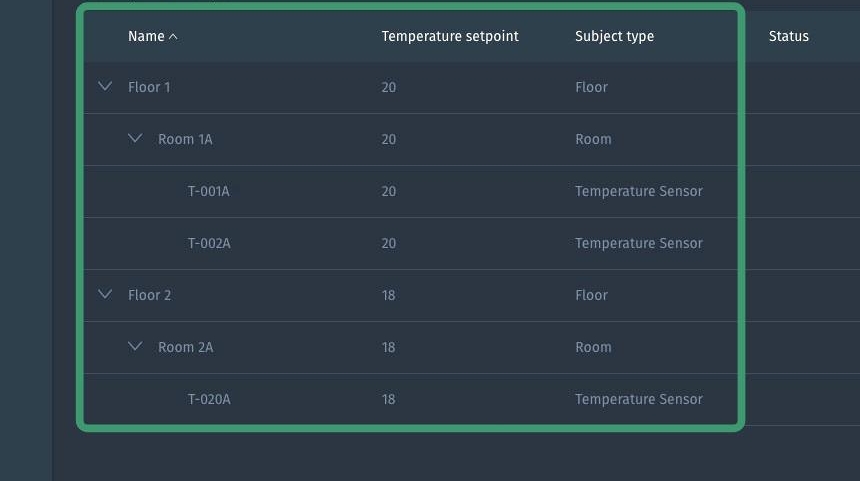The width and height of the screenshot is (860, 481).
Task: Click T-001A's temperature setpoint value
Action: (388, 191)
